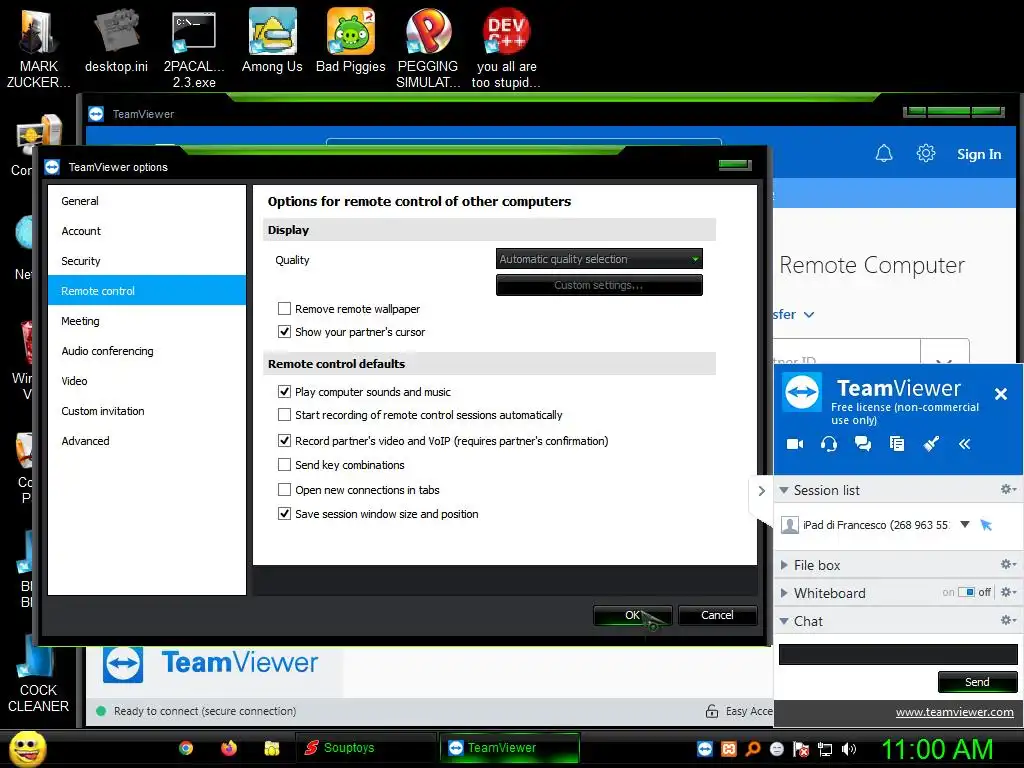This screenshot has width=1024, height=768.
Task: Click the headset audio icon in session panel
Action: (x=829, y=444)
